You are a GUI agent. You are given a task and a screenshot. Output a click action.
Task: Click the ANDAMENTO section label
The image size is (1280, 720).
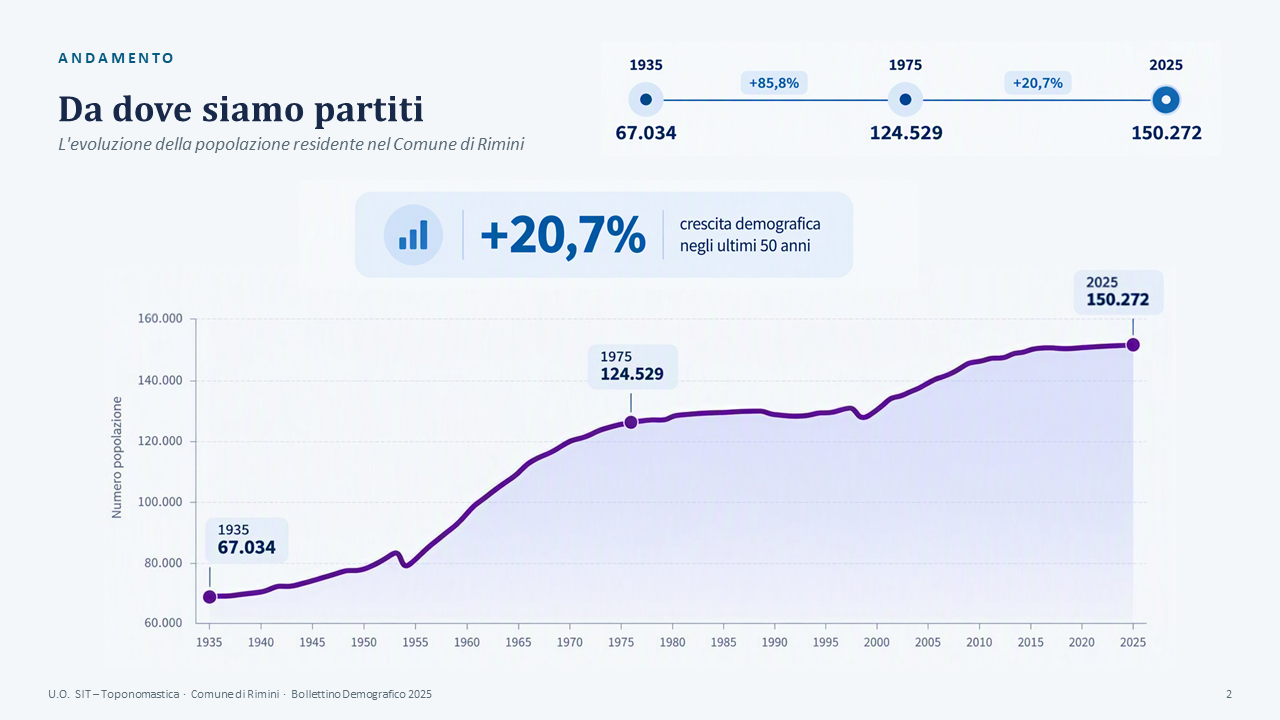point(116,58)
